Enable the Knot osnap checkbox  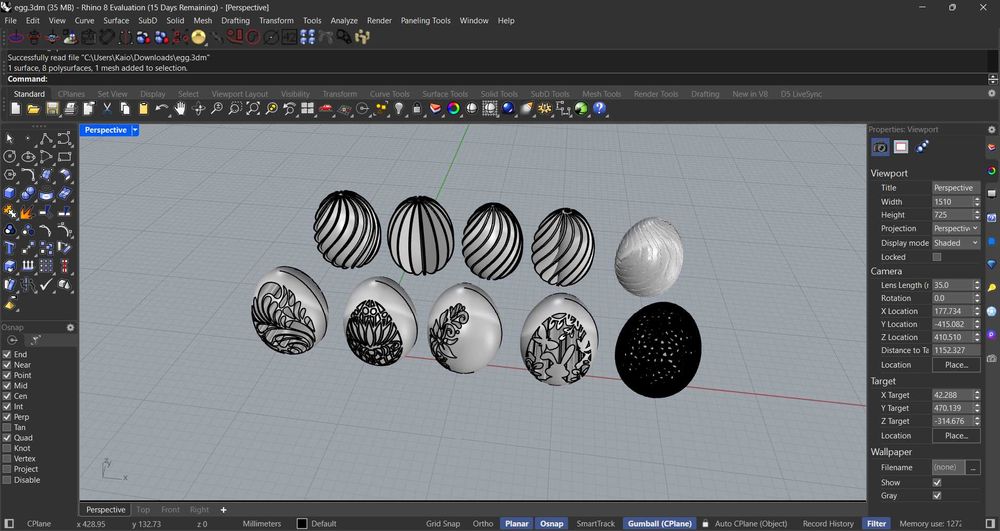coord(7,448)
